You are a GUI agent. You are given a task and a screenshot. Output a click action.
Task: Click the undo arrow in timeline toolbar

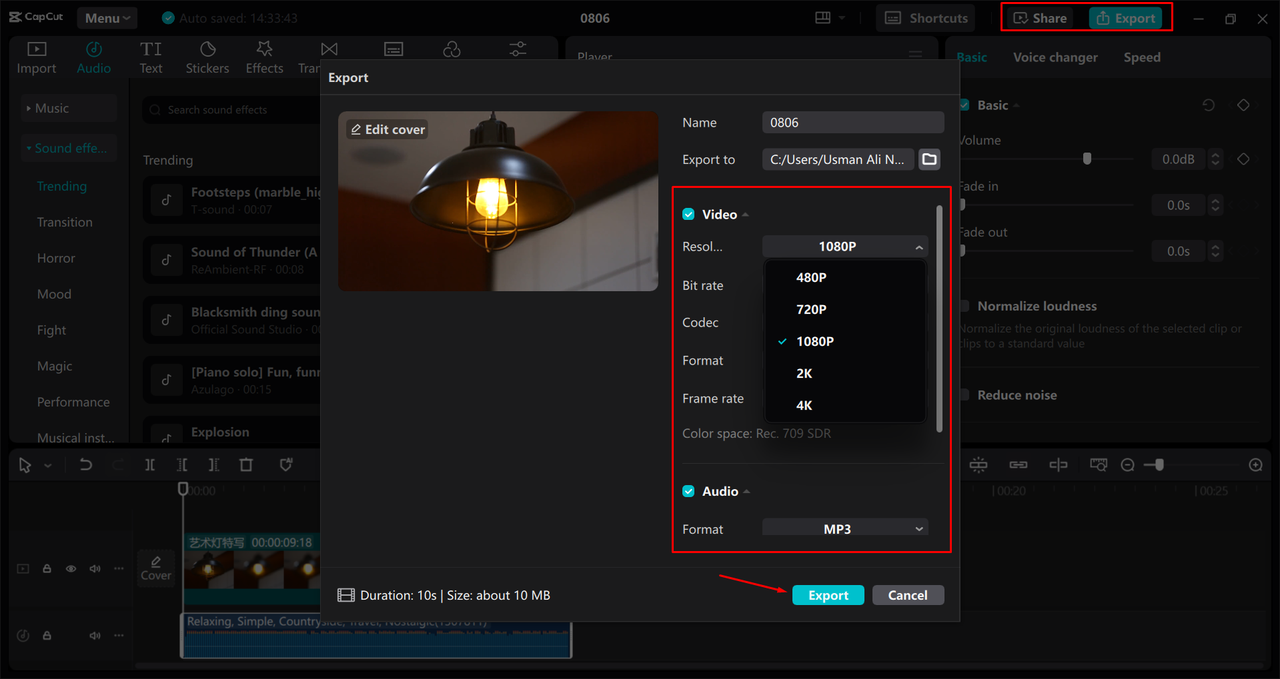point(86,465)
